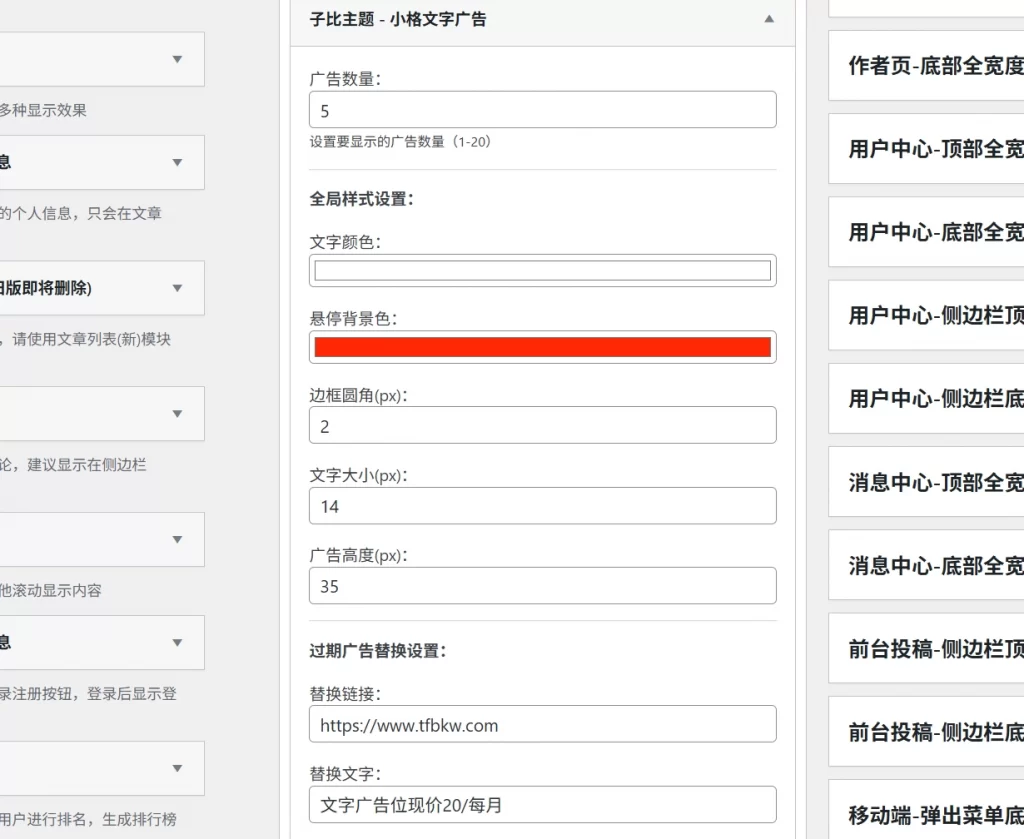Screen dimensions: 1024x839
Task: Click the 广告数量 input showing 5
Action: pyautogui.click(x=542, y=109)
